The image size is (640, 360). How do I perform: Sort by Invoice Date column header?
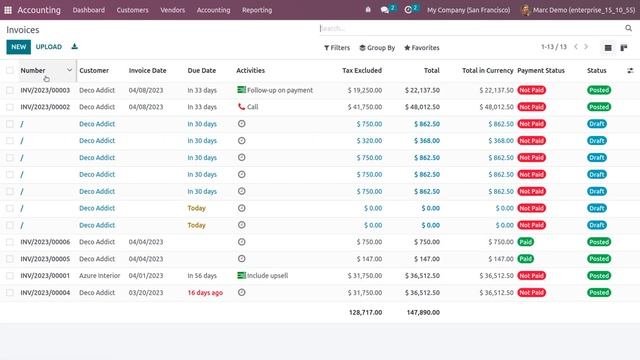coord(147,71)
